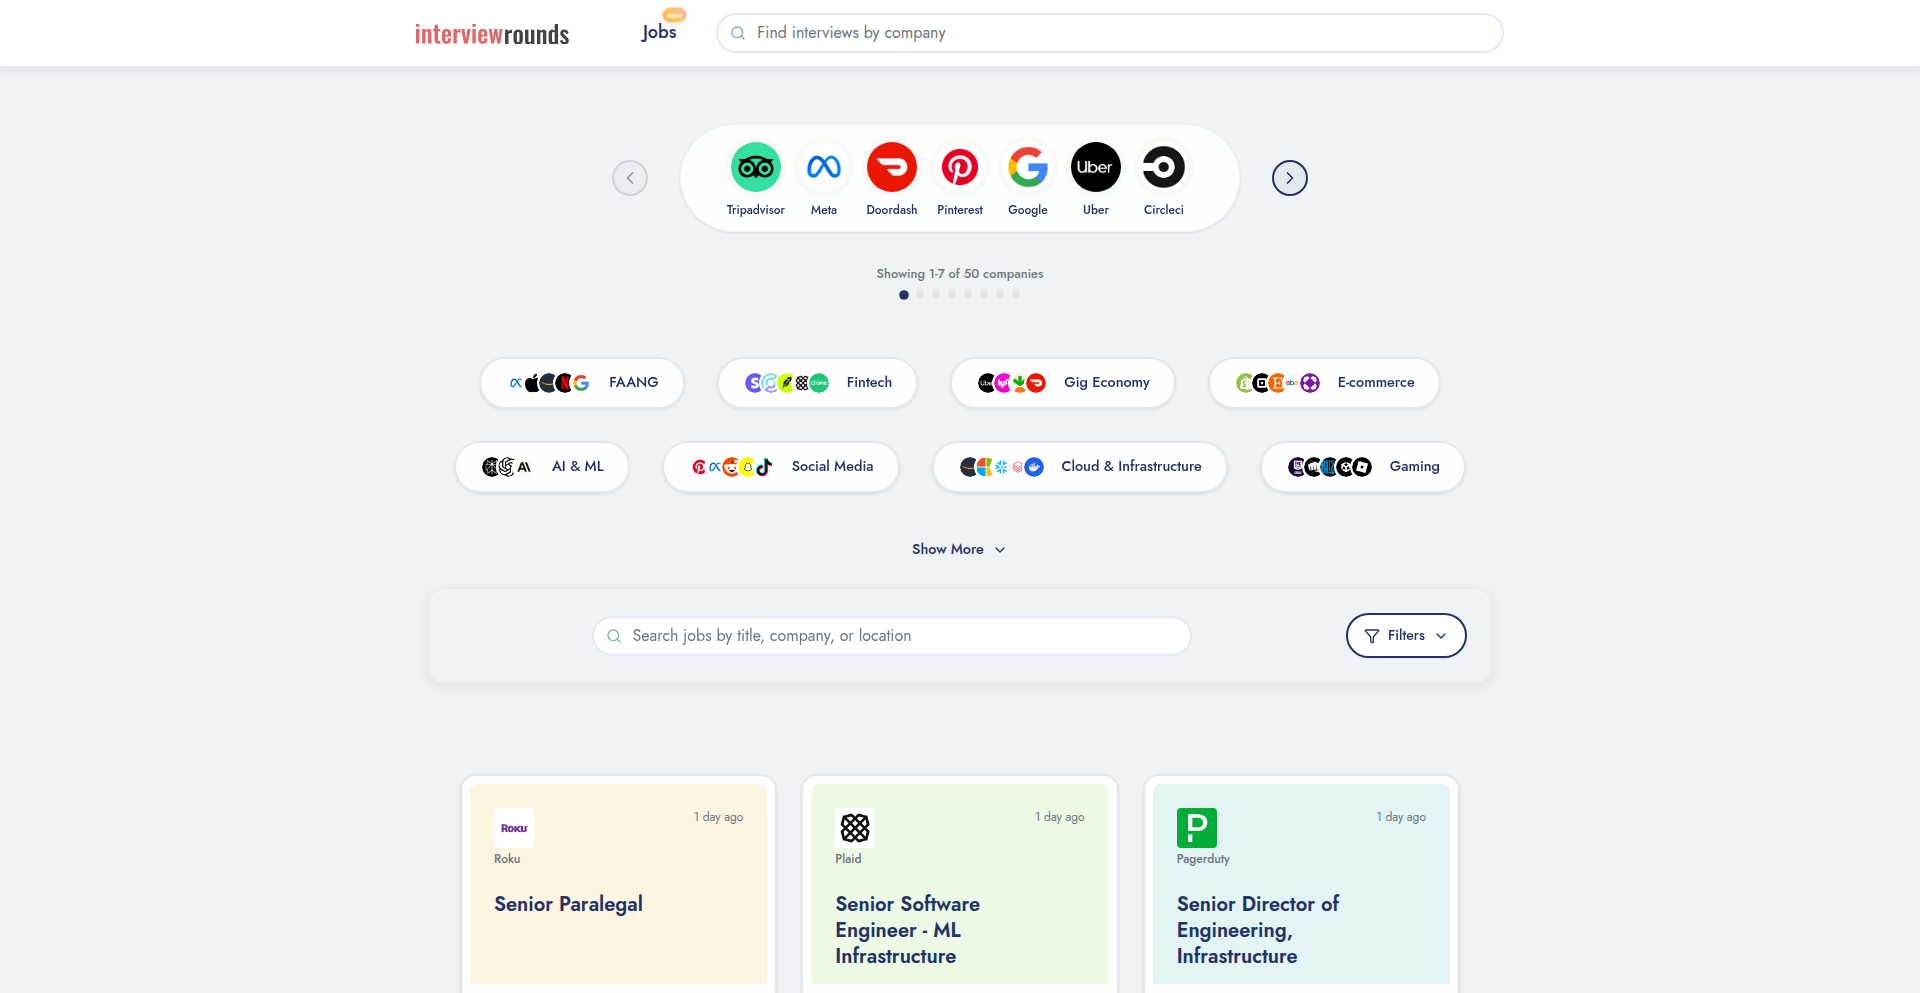Screen dimensions: 1920x993
Task: Open the Doordash company logo
Action: (x=892, y=167)
